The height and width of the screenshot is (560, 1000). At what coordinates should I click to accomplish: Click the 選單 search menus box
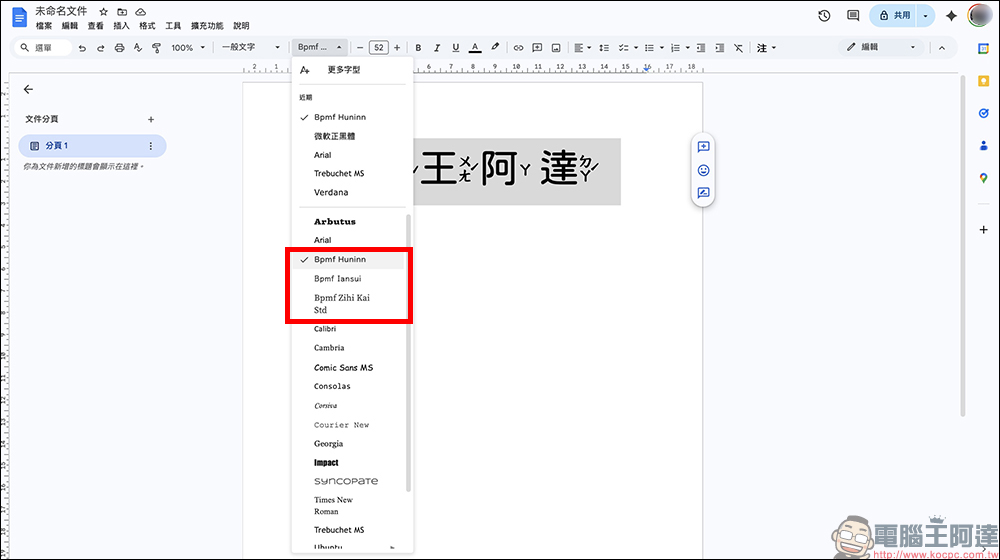(x=43, y=48)
